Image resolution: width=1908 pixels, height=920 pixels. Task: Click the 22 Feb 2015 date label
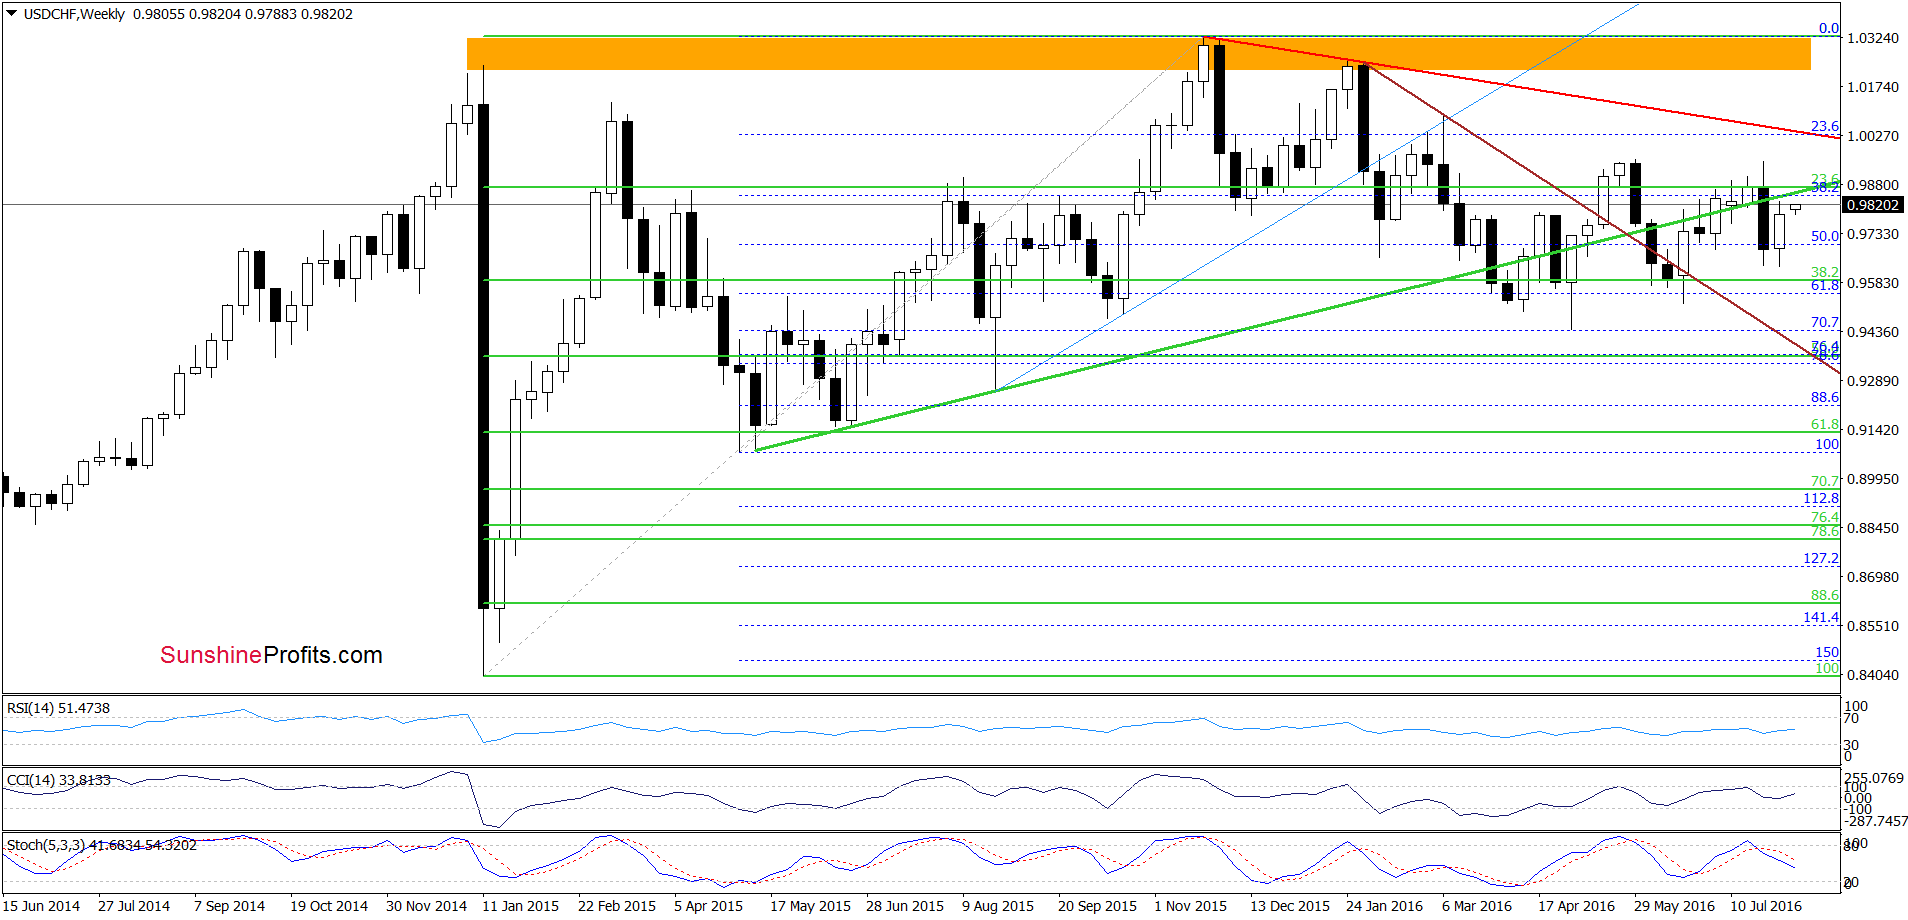(617, 906)
